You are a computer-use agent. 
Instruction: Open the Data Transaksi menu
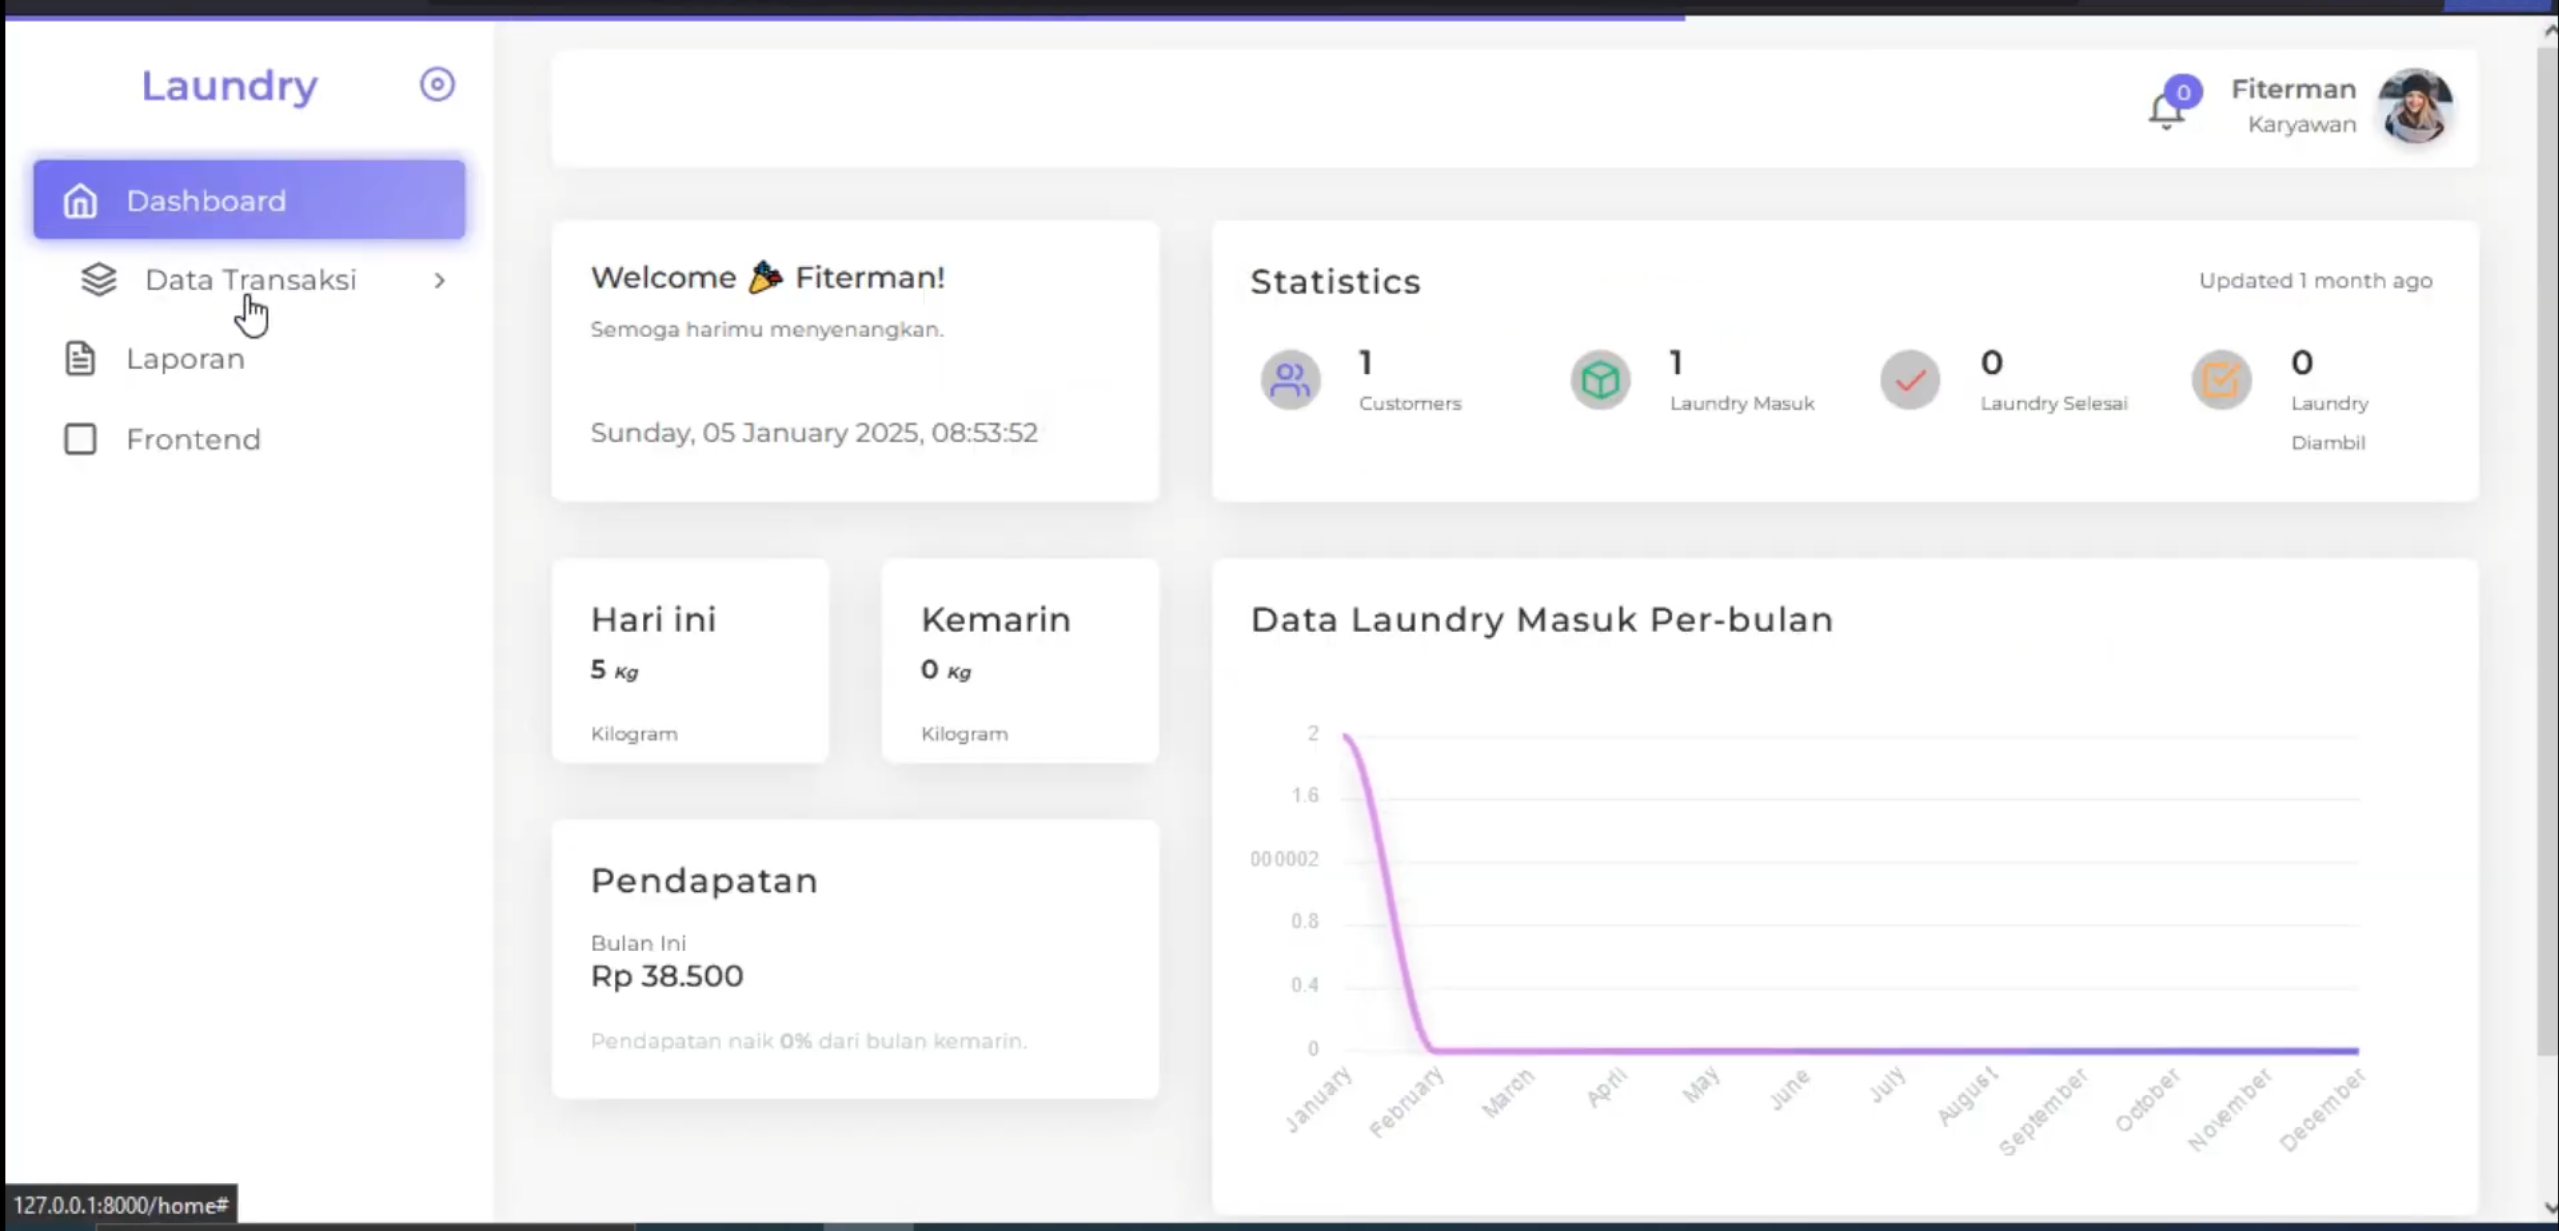click(x=250, y=280)
